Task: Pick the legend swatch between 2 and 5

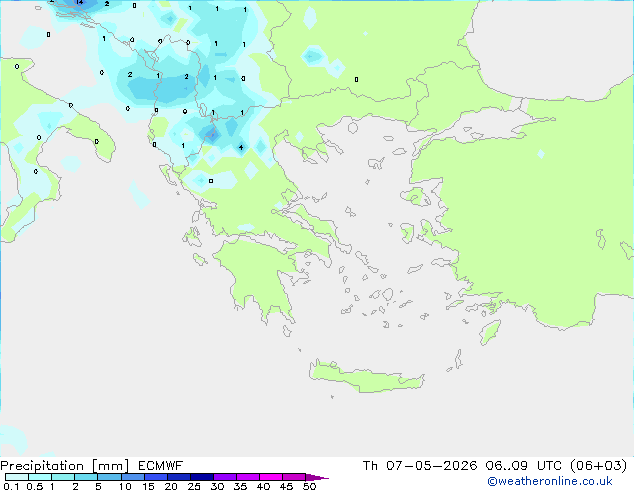Action: click(x=86, y=477)
